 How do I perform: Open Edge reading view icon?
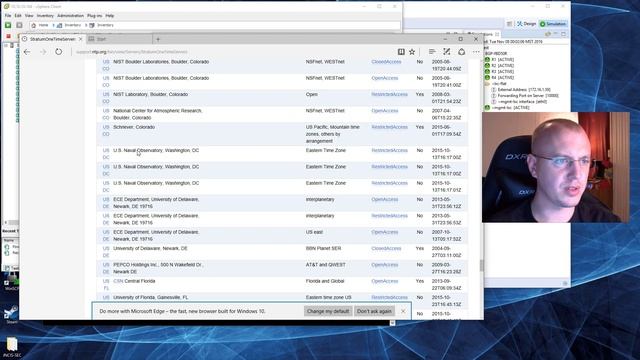coord(401,52)
